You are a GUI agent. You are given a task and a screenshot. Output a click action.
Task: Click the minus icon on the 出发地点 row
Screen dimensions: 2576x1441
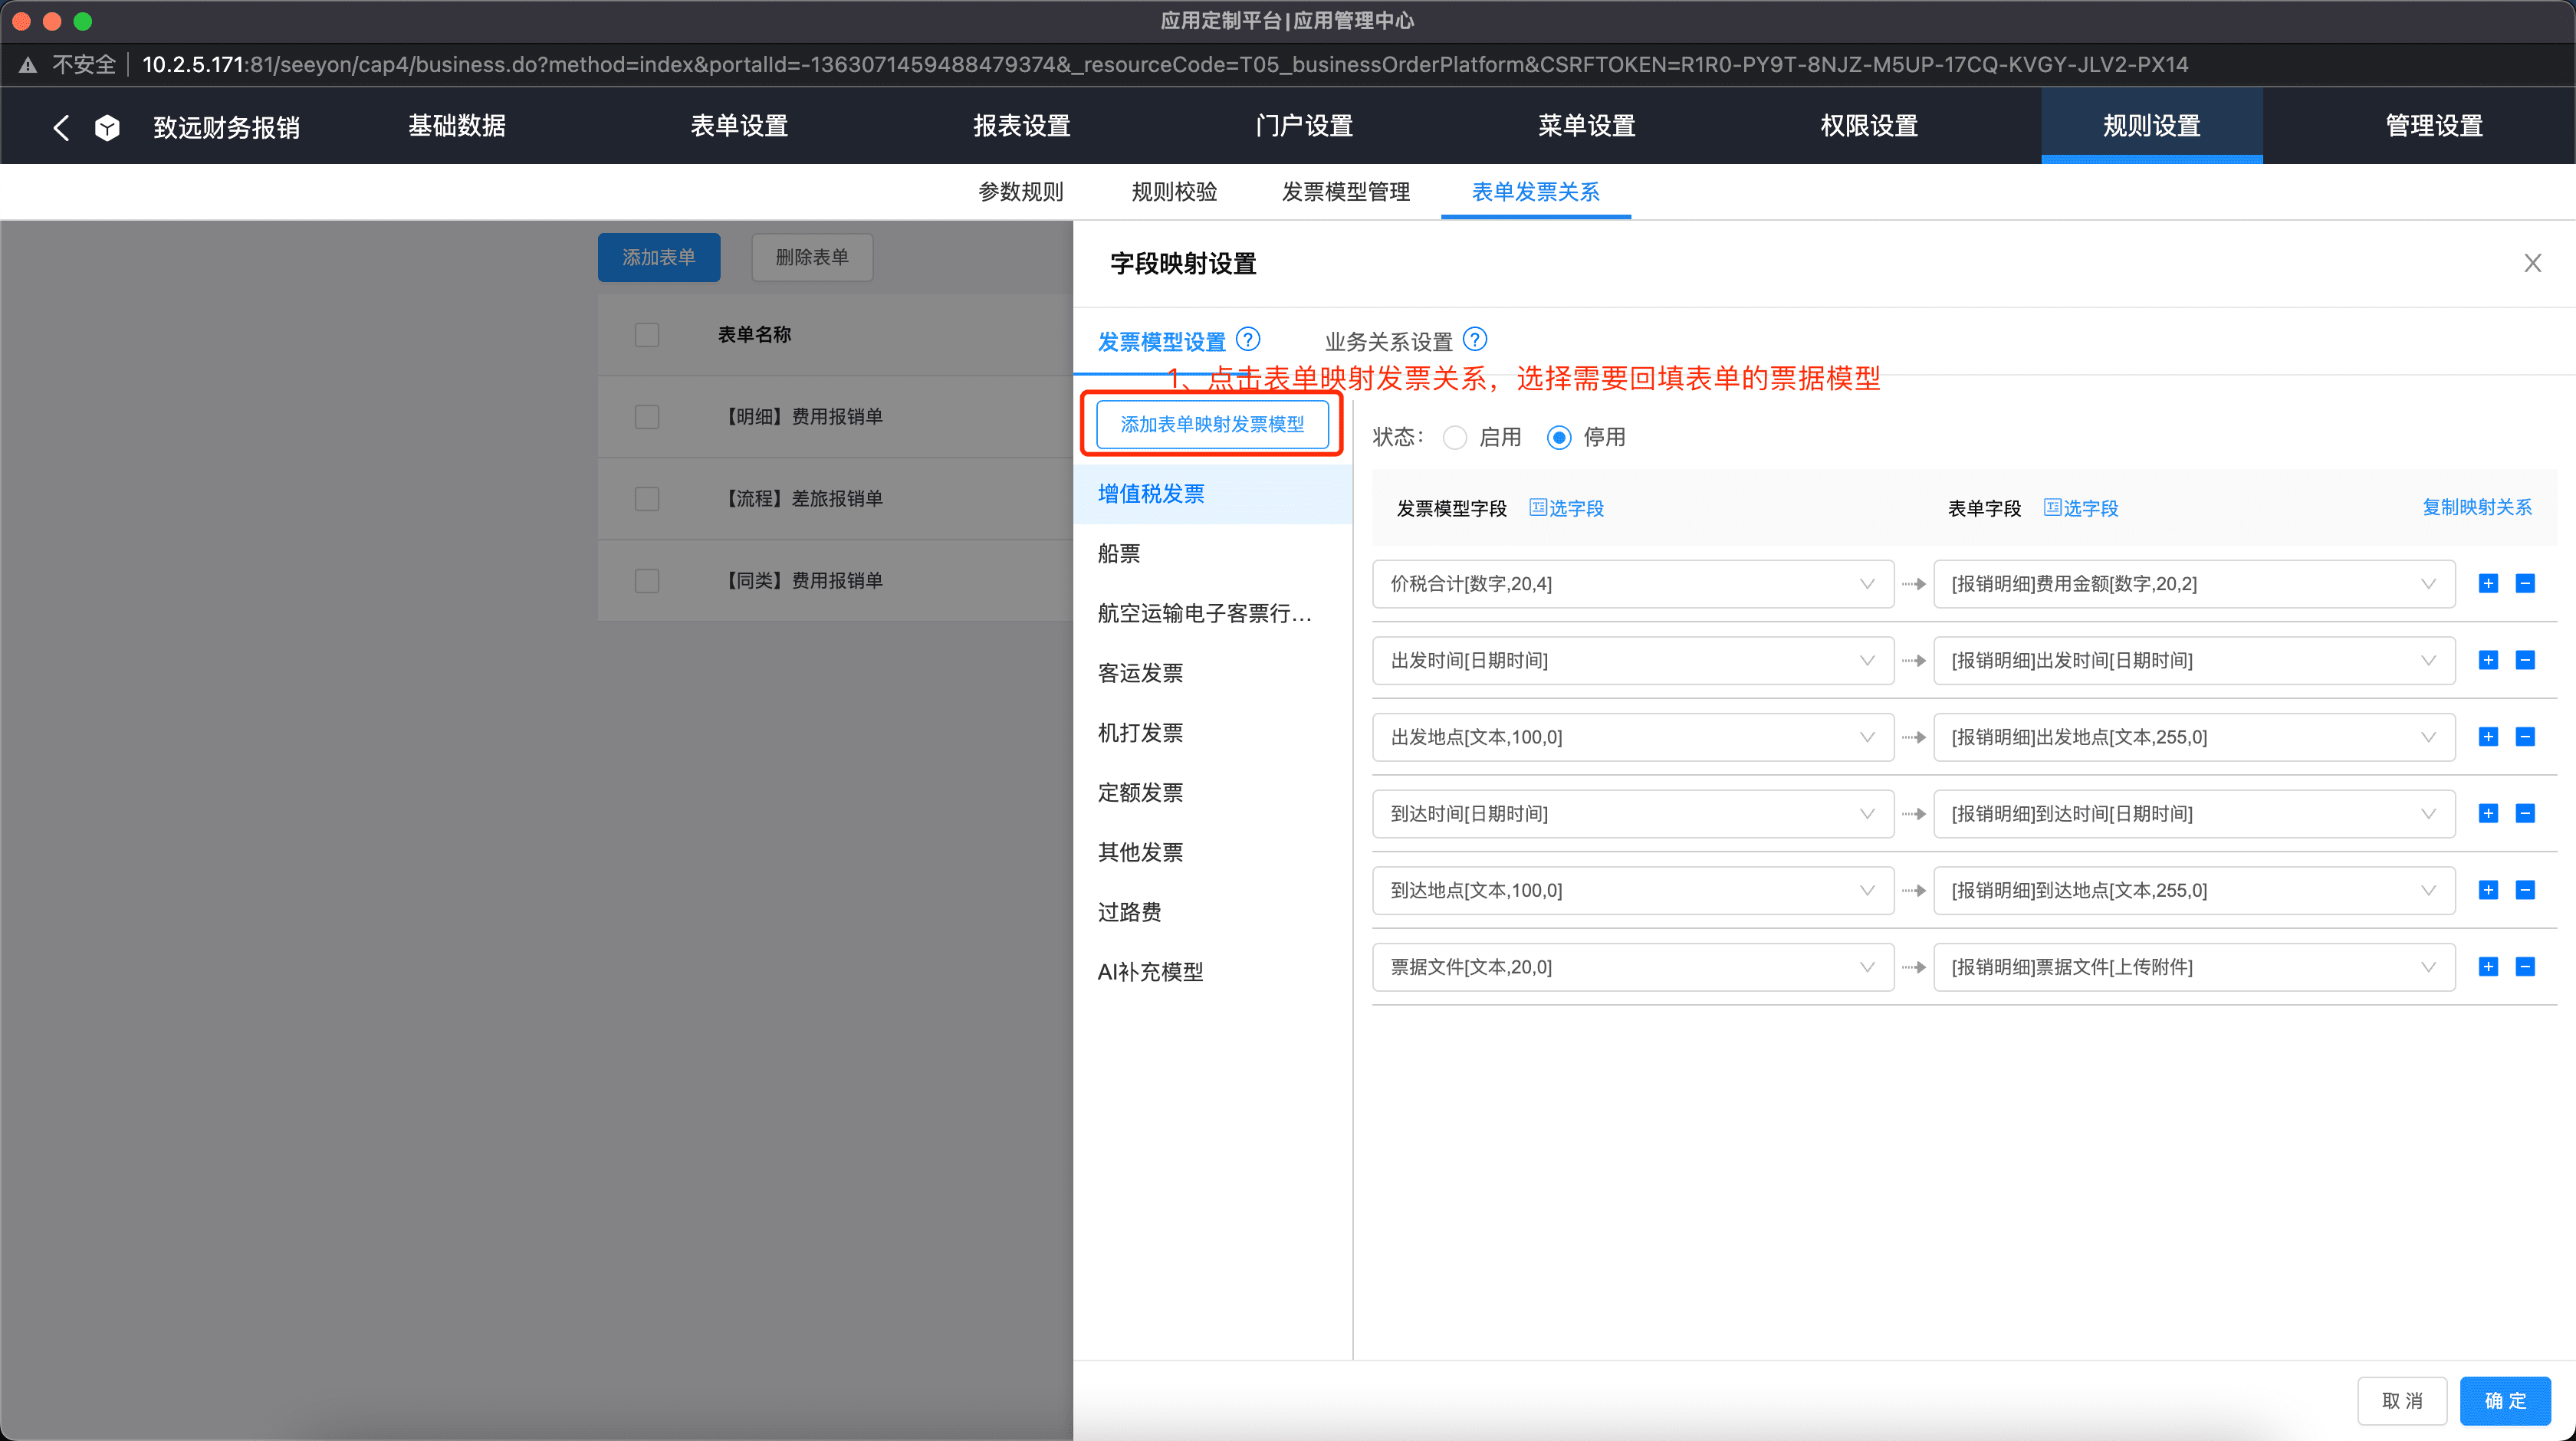(2525, 737)
